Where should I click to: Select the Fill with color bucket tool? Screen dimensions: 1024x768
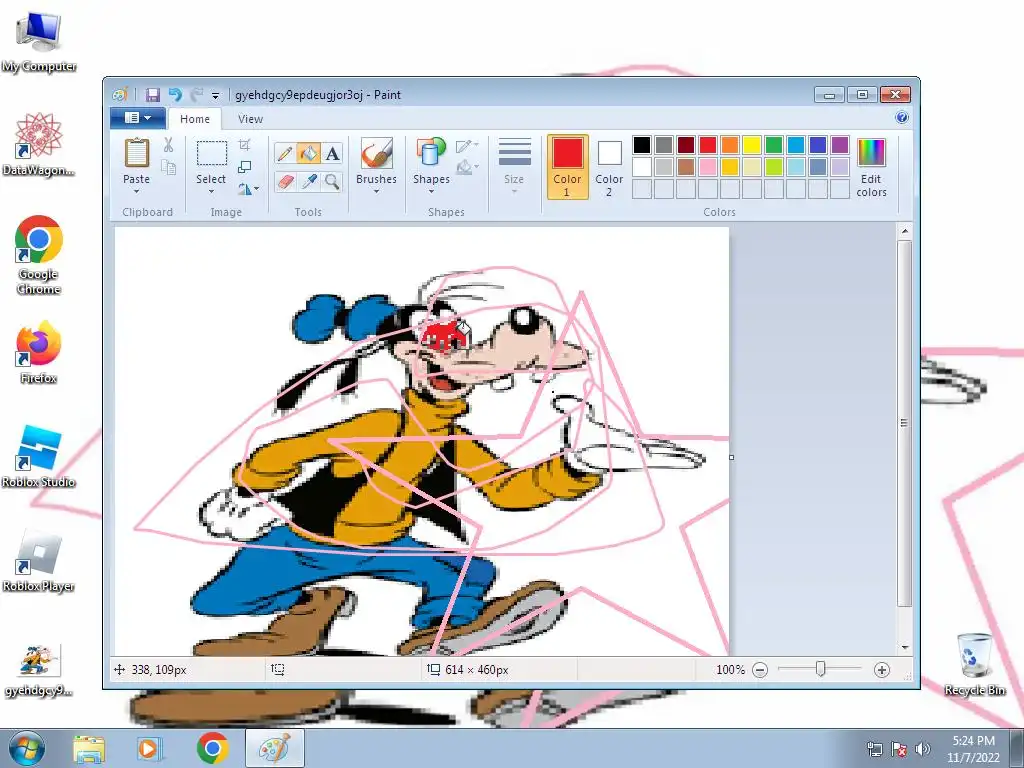(x=308, y=153)
